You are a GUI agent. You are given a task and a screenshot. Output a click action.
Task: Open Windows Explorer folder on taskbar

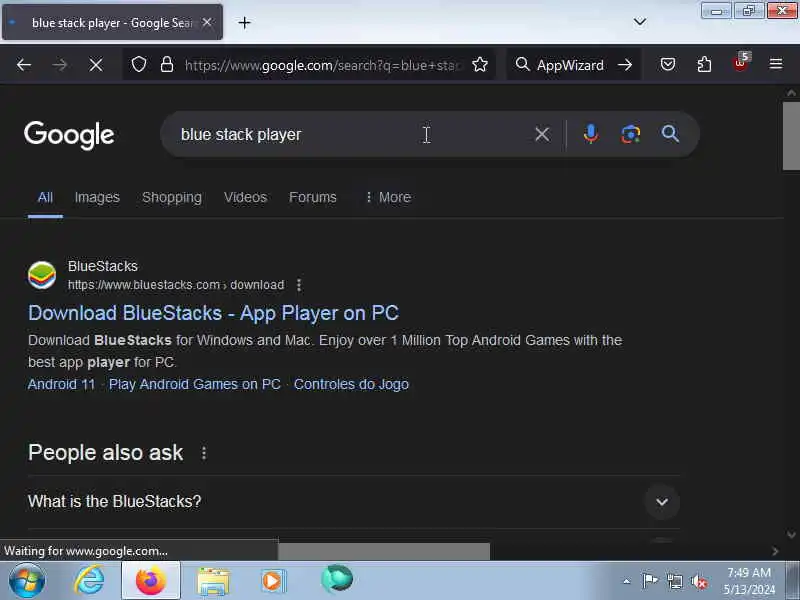(213, 582)
